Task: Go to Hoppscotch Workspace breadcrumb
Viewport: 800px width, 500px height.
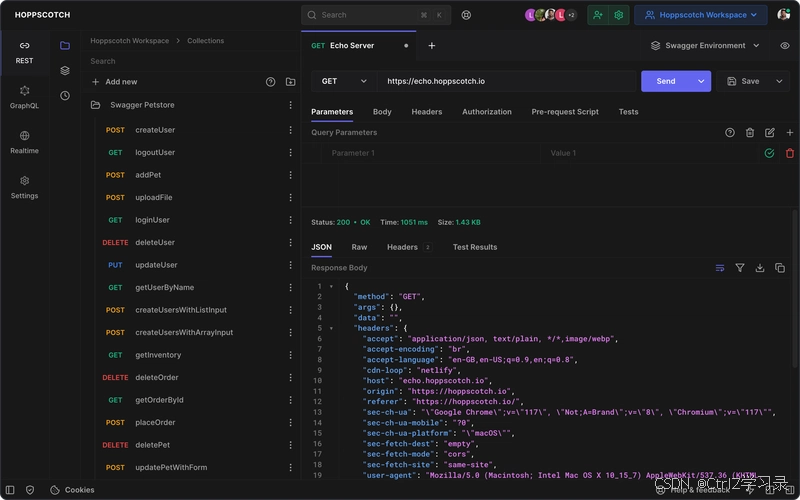Action: [130, 41]
